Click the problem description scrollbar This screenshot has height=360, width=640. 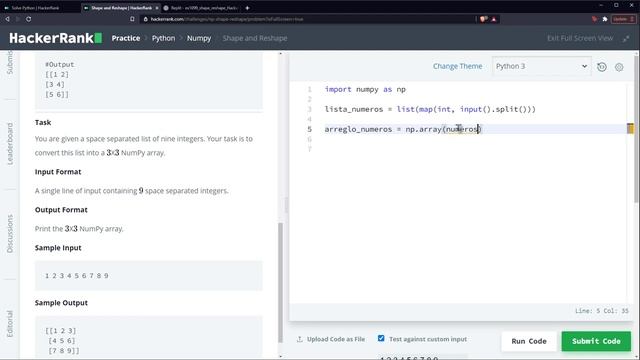pos(280,282)
